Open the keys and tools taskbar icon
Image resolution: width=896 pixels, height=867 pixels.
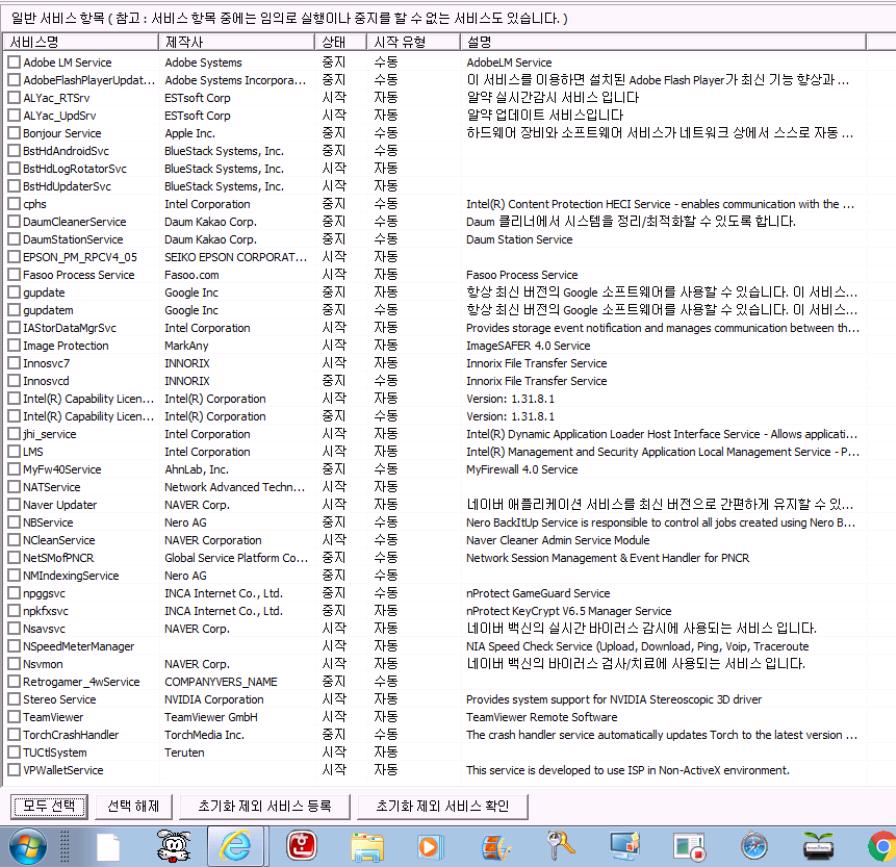point(558,844)
